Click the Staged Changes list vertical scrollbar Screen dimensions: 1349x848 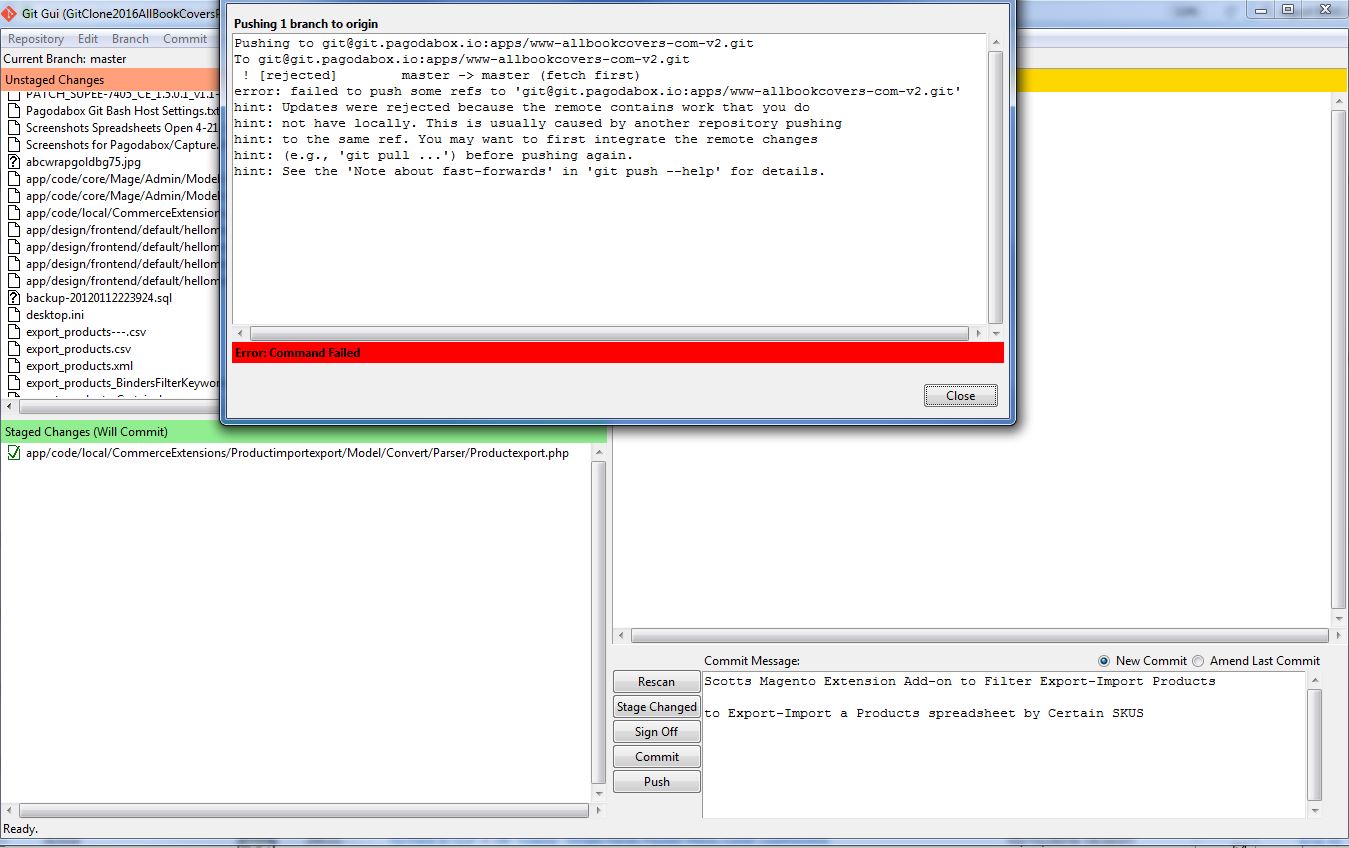[x=599, y=623]
